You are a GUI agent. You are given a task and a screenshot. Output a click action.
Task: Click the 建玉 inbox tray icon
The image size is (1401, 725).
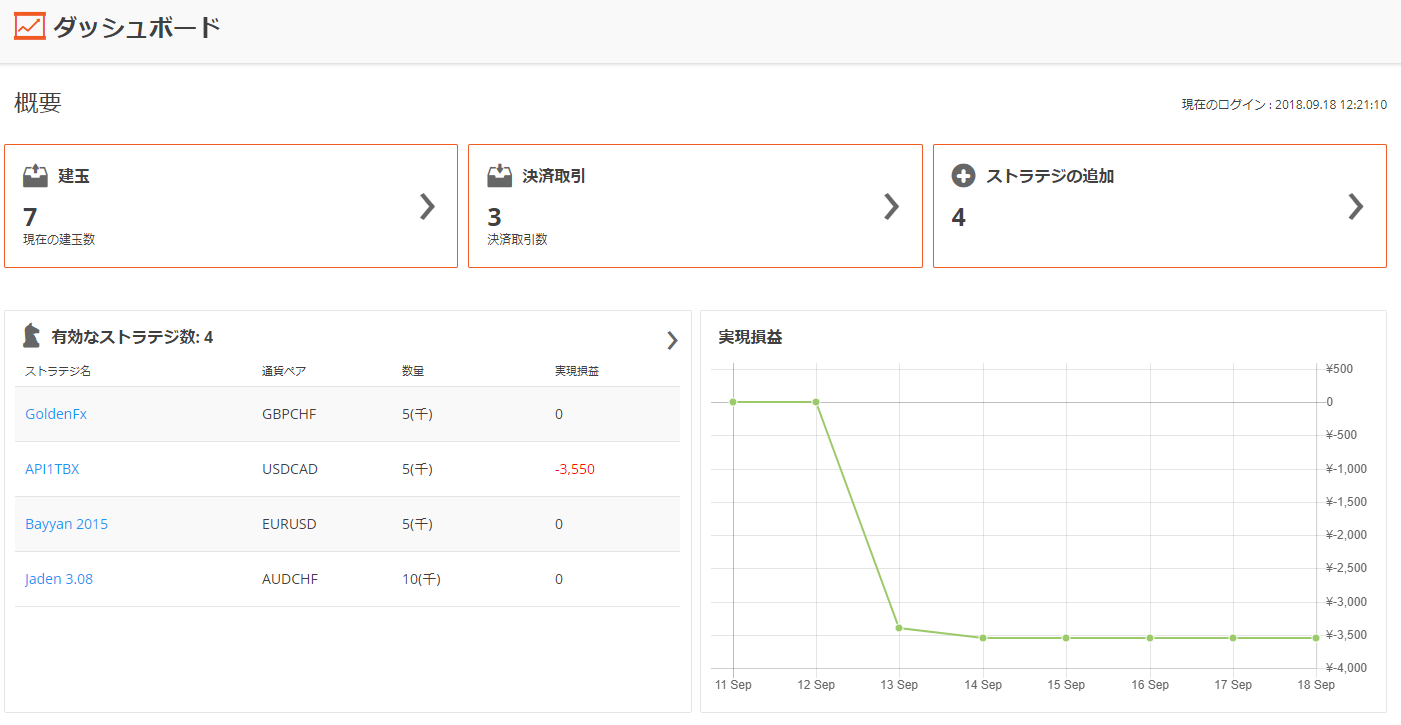point(36,176)
